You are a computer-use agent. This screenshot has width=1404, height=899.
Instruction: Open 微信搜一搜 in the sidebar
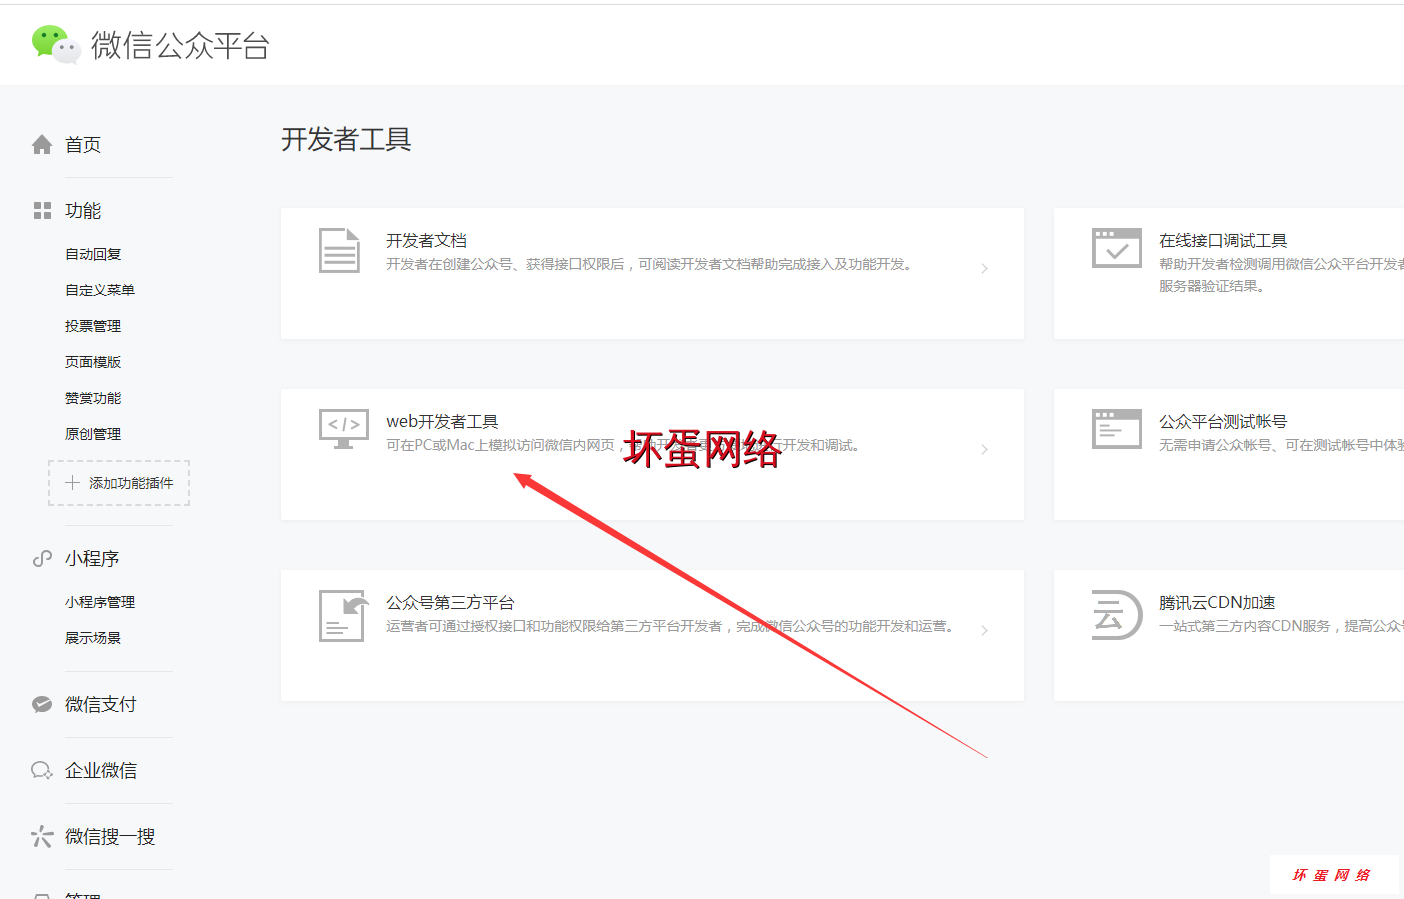click(x=110, y=837)
